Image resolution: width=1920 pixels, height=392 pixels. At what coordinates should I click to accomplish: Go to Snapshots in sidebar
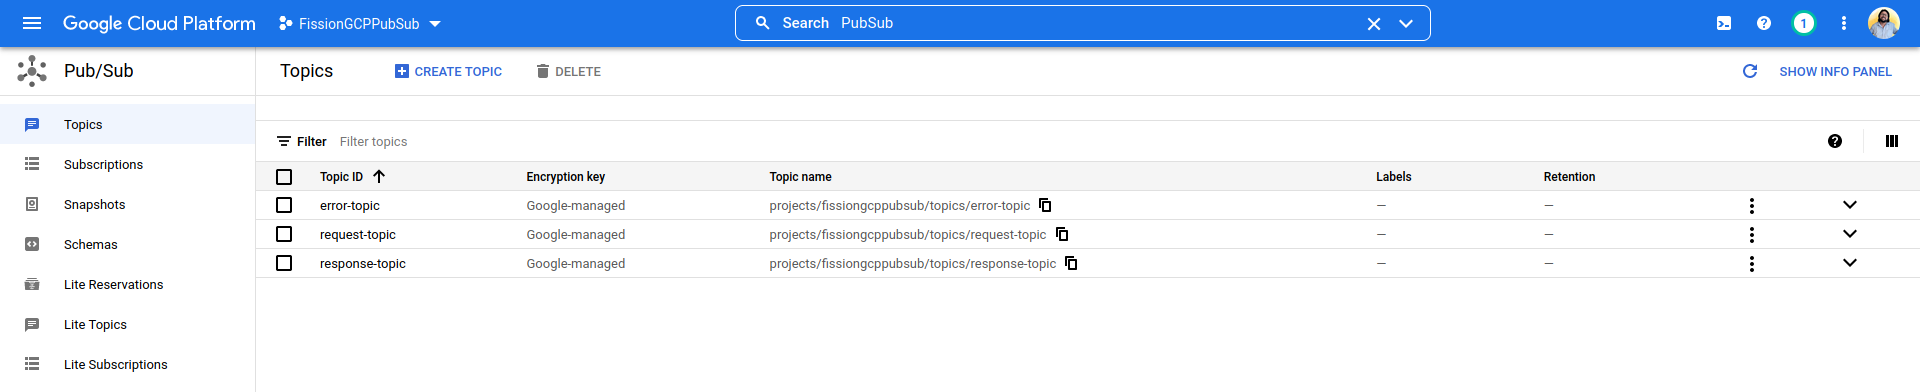[x=127, y=204]
